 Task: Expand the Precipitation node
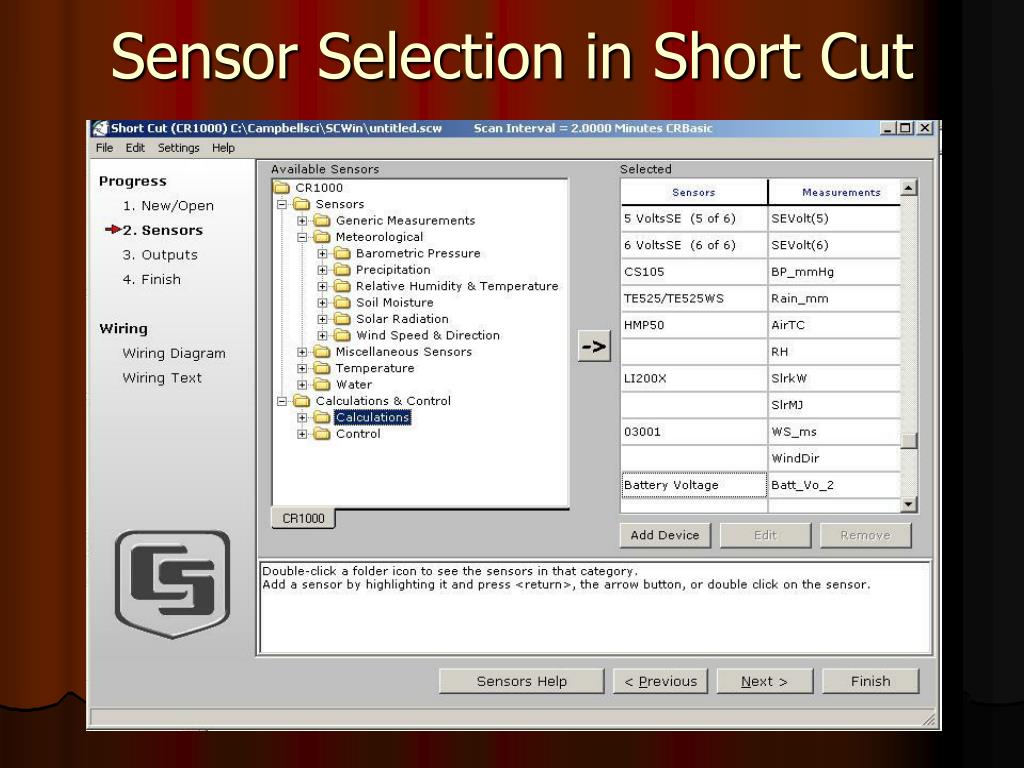click(323, 270)
